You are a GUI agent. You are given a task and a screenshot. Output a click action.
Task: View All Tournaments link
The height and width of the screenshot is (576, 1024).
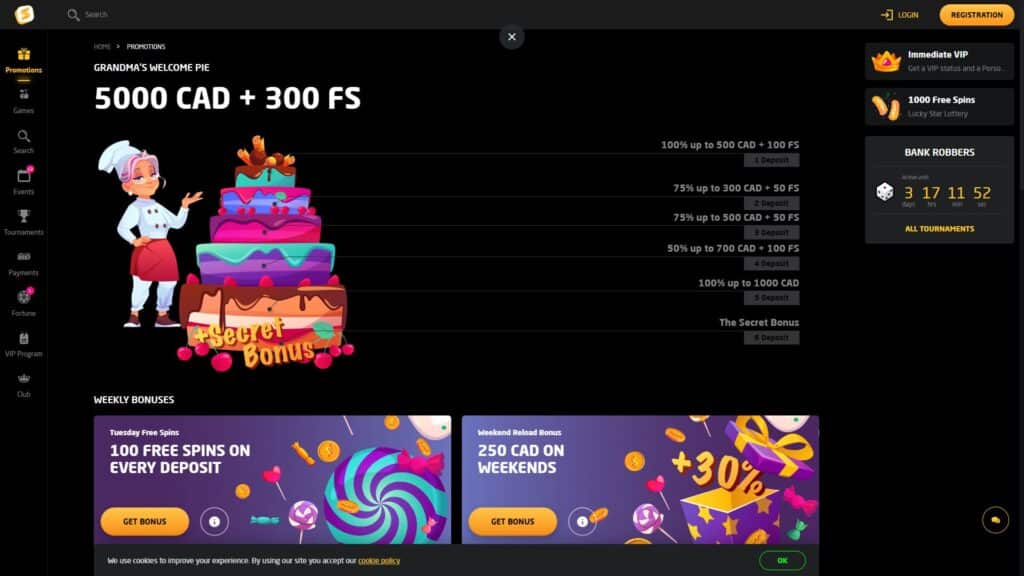click(939, 229)
